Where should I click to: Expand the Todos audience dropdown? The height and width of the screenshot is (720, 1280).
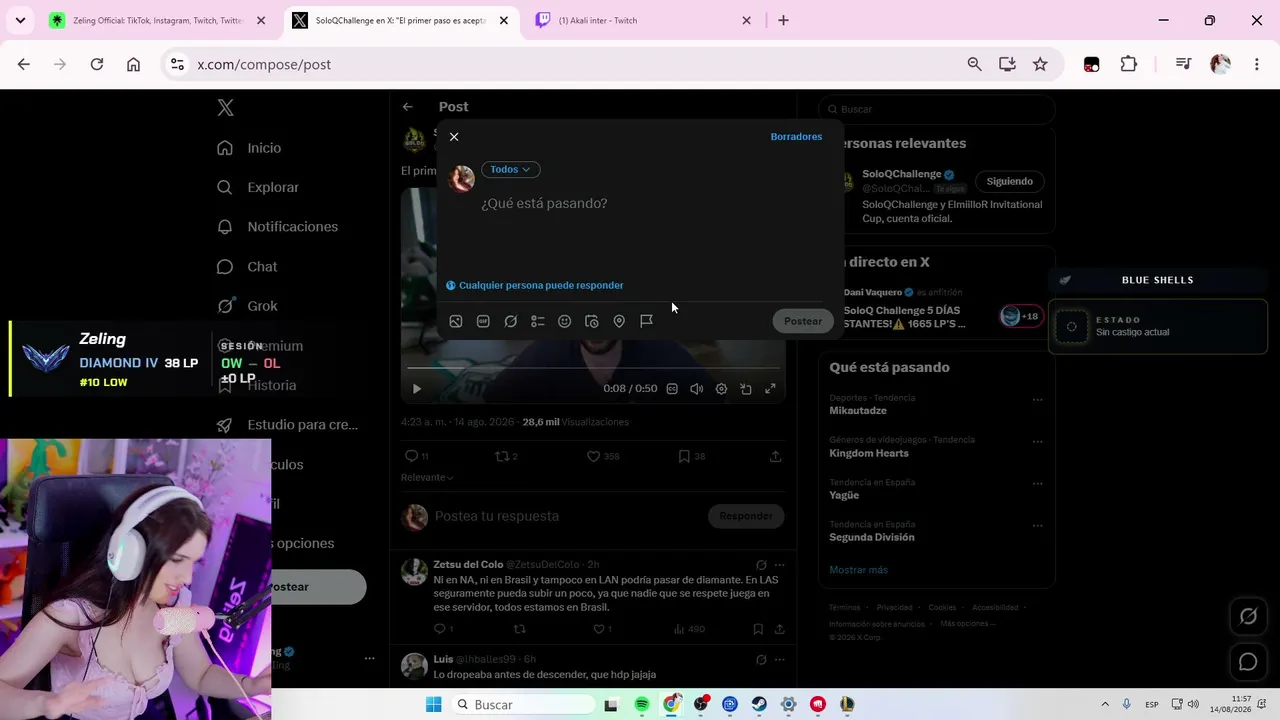511,170
